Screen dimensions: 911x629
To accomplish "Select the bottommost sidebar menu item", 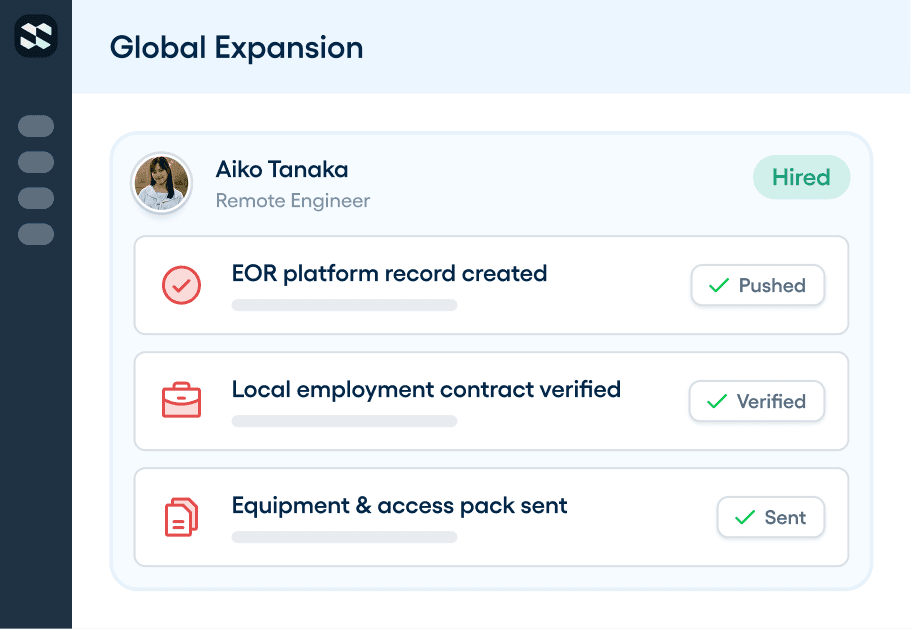I will pyautogui.click(x=36, y=234).
